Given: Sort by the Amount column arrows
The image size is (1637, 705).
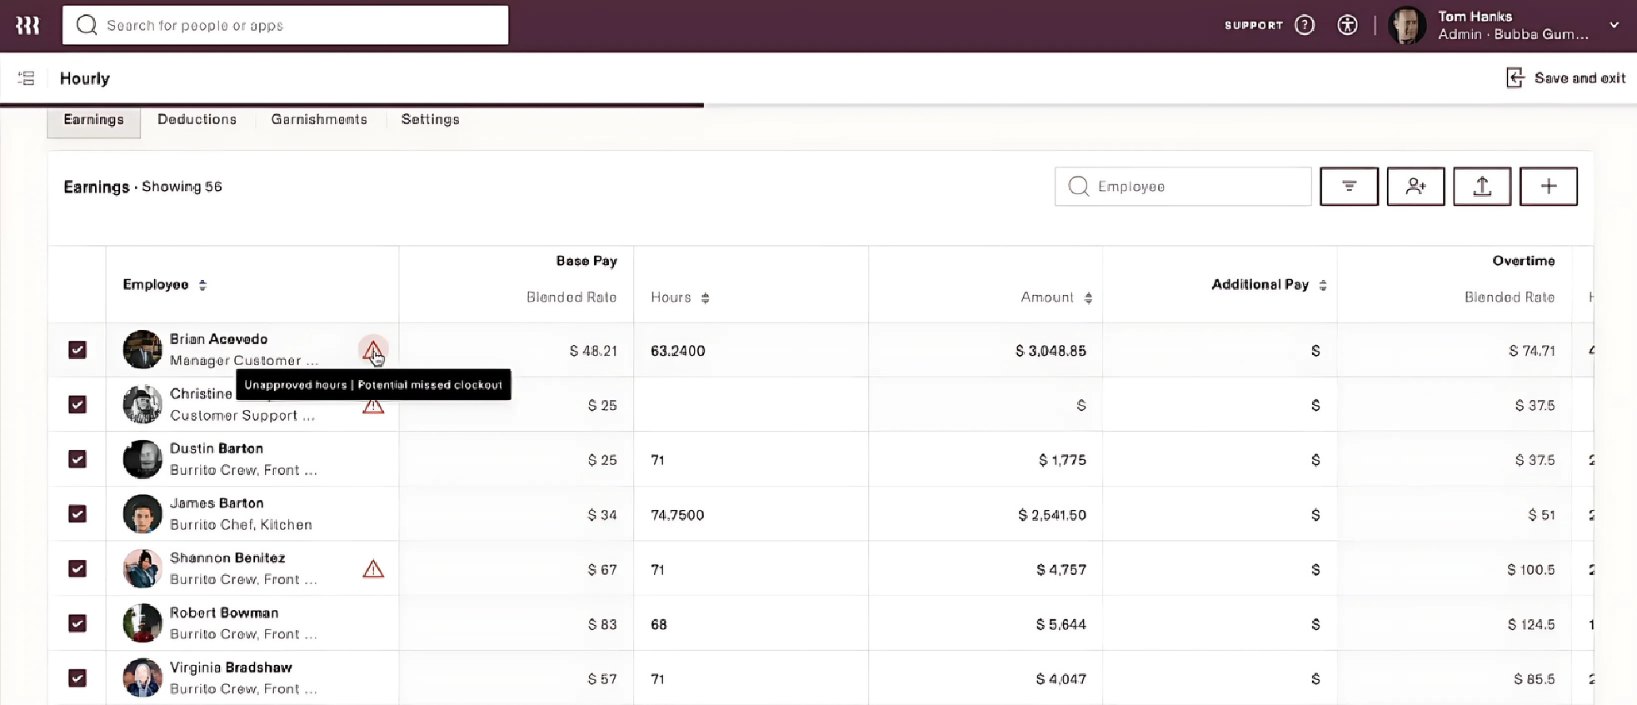Looking at the screenshot, I should [1088, 298].
